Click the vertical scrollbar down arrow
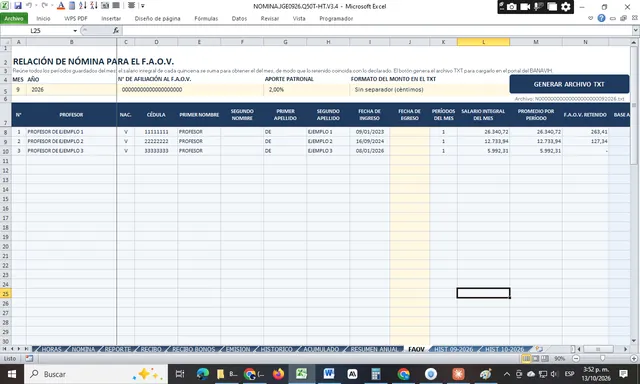Viewport: 640px width, 384px height. coord(634,341)
